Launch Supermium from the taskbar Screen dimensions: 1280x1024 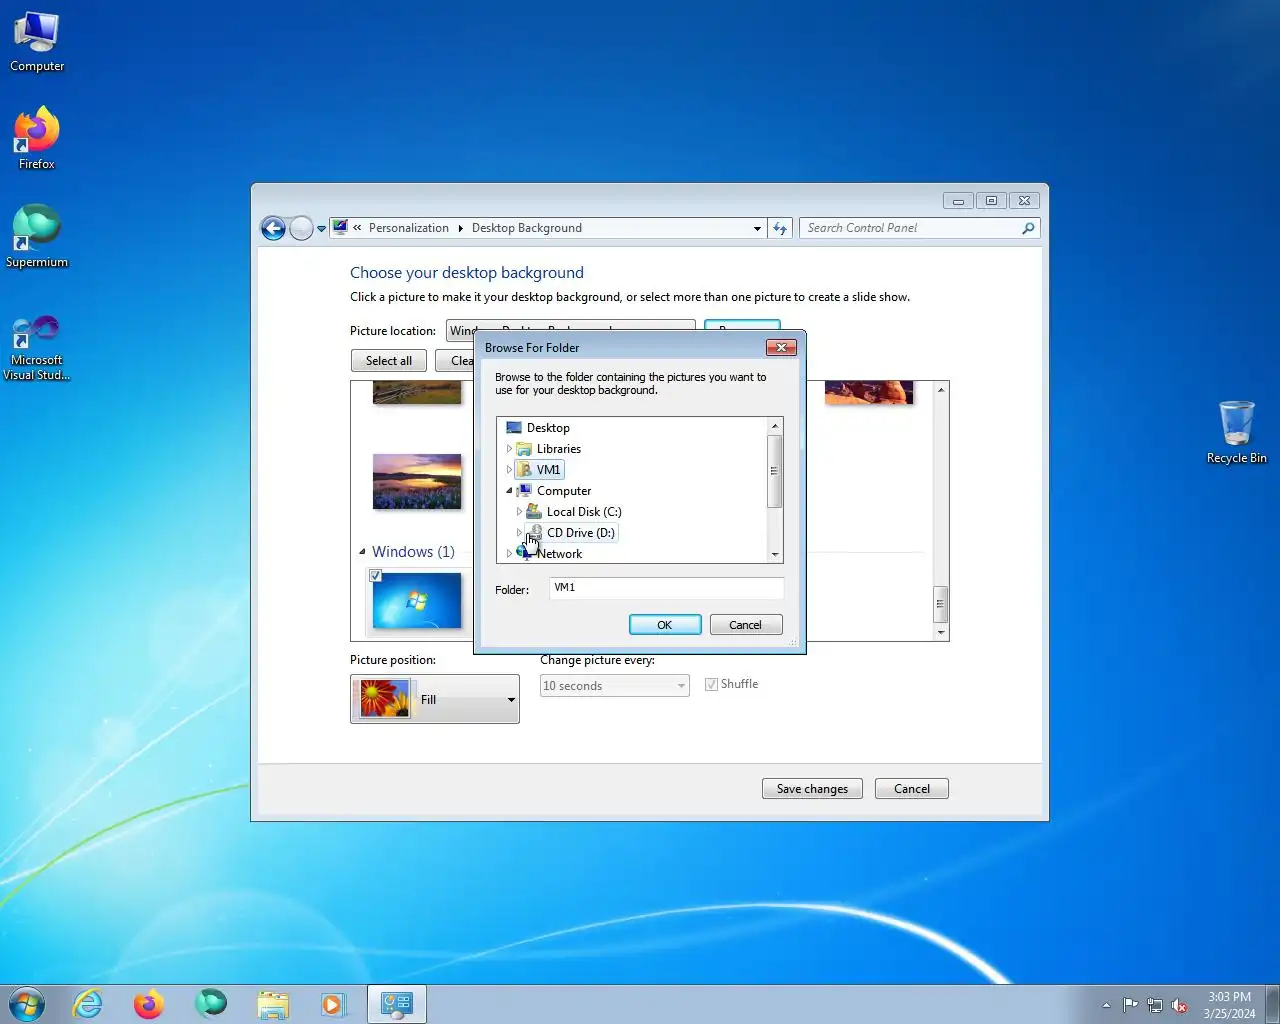click(x=211, y=1003)
